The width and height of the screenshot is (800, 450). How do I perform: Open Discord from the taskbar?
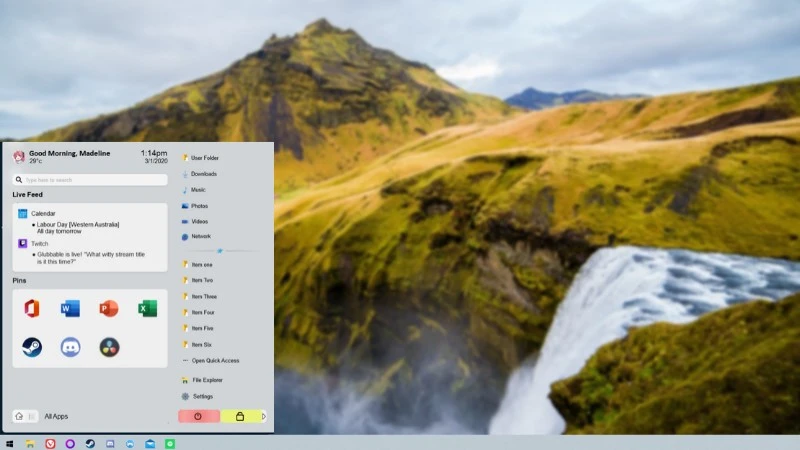click(110, 444)
